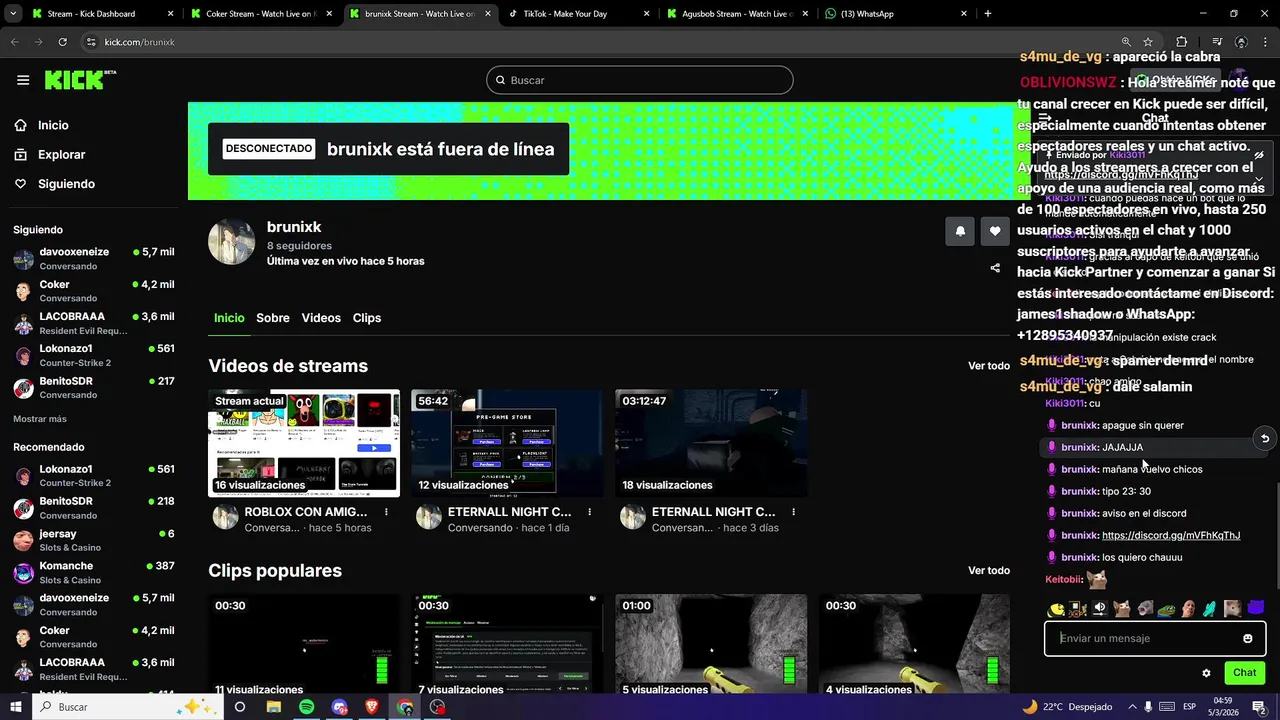
Task: Open the 01:00 clip with 5 visualizaciones
Action: coord(711,645)
